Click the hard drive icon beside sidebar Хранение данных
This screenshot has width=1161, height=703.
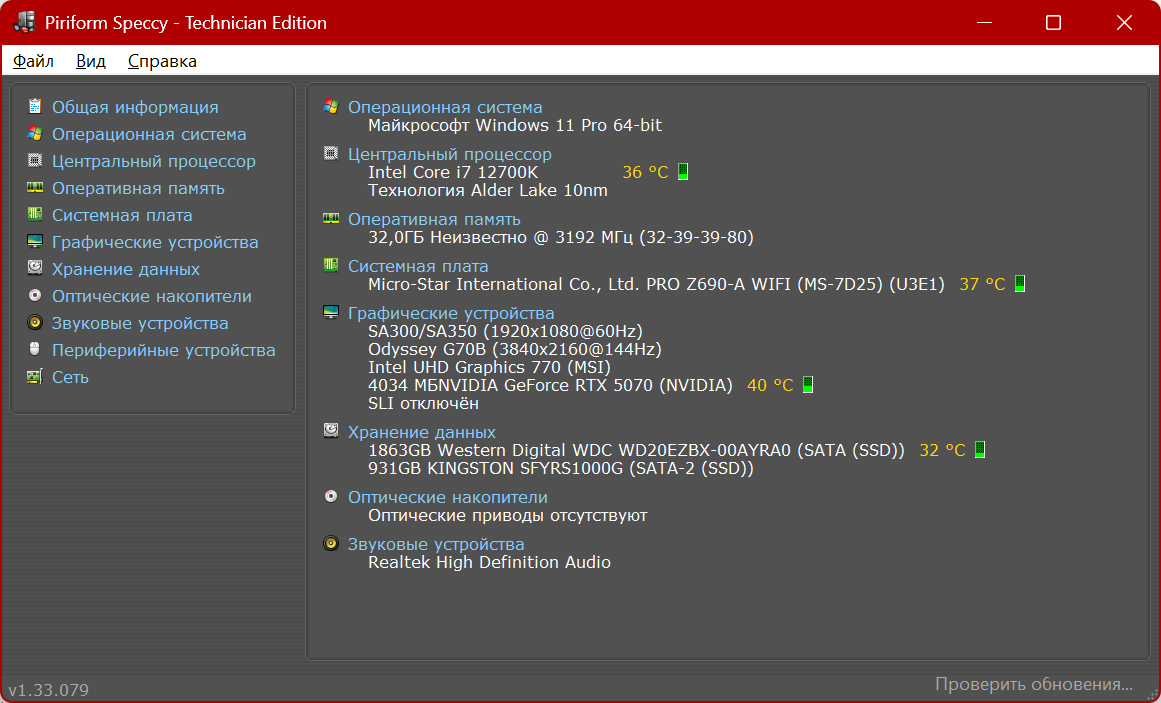pyautogui.click(x=35, y=268)
